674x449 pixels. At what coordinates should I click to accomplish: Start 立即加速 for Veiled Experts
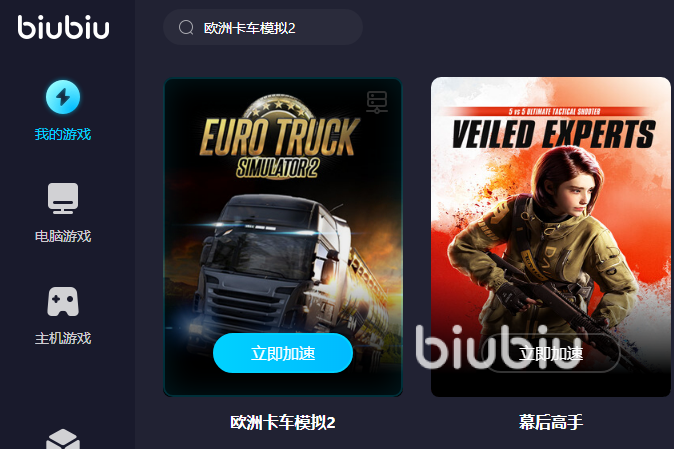[x=551, y=353]
